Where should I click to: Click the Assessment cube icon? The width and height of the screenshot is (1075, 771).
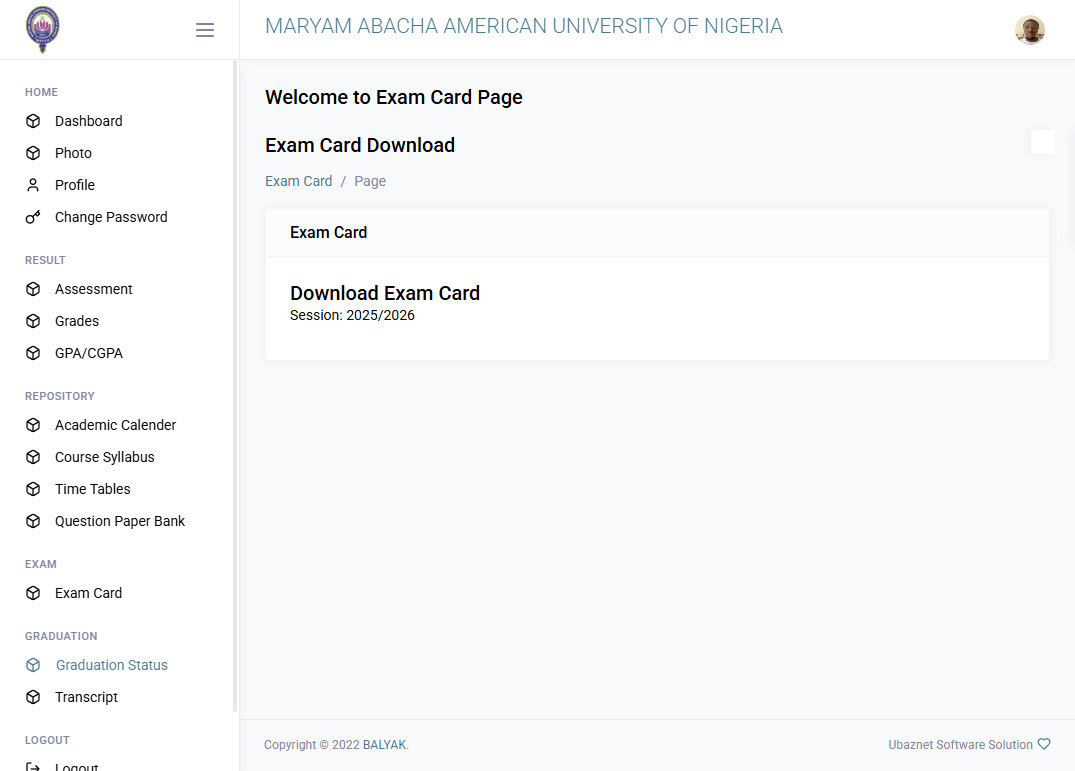tap(33, 289)
